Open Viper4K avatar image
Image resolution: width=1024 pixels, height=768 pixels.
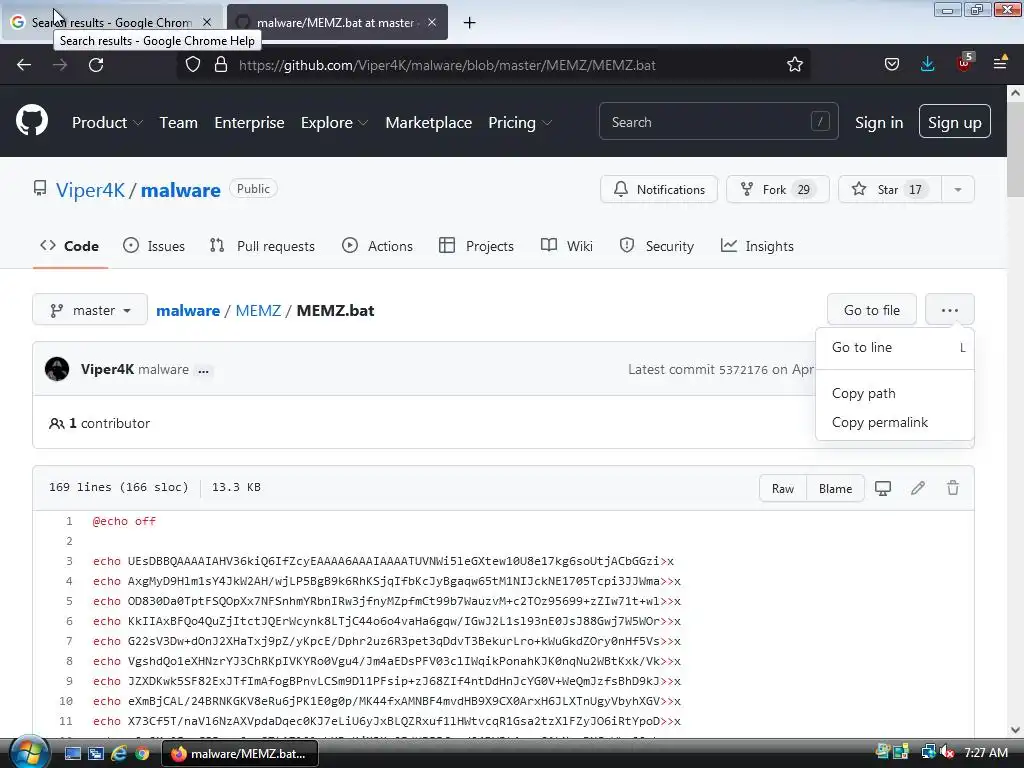57,369
